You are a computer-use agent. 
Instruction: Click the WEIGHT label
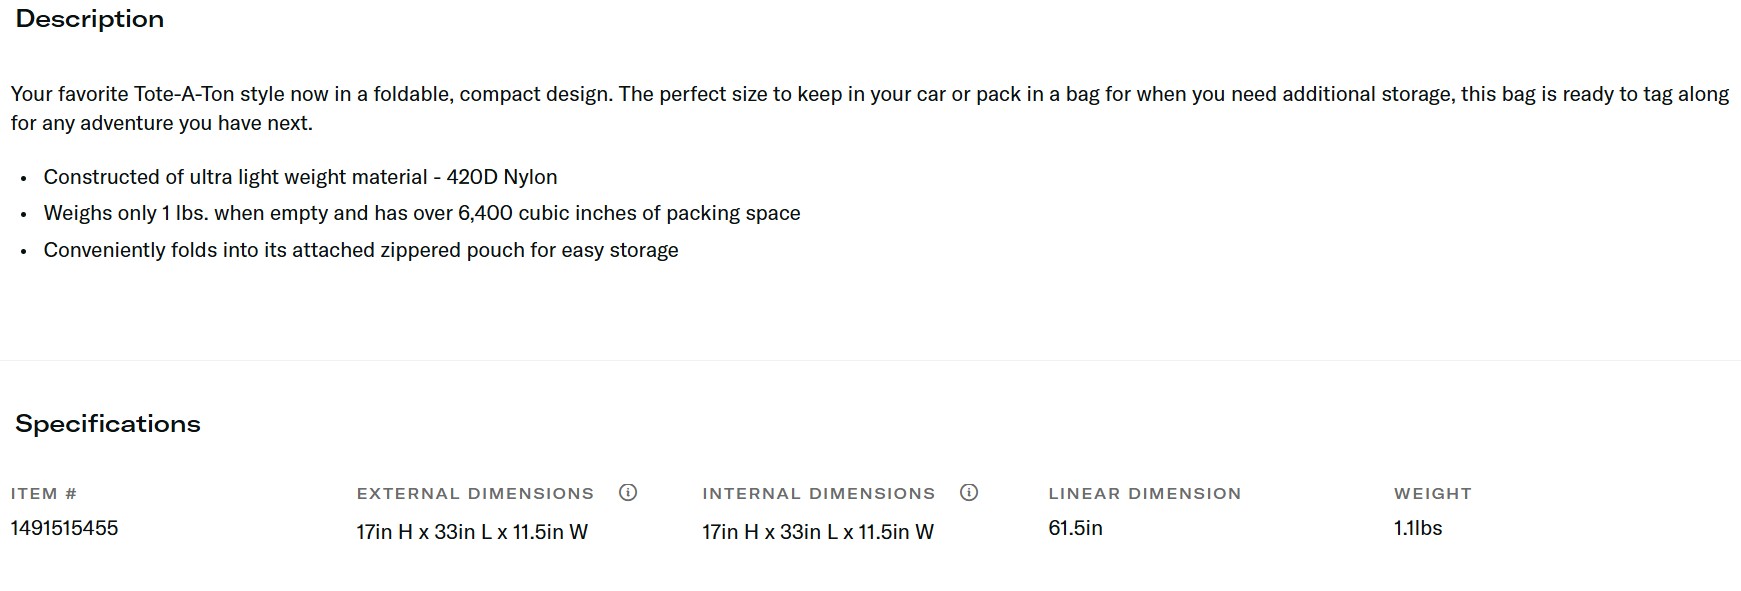(1432, 494)
